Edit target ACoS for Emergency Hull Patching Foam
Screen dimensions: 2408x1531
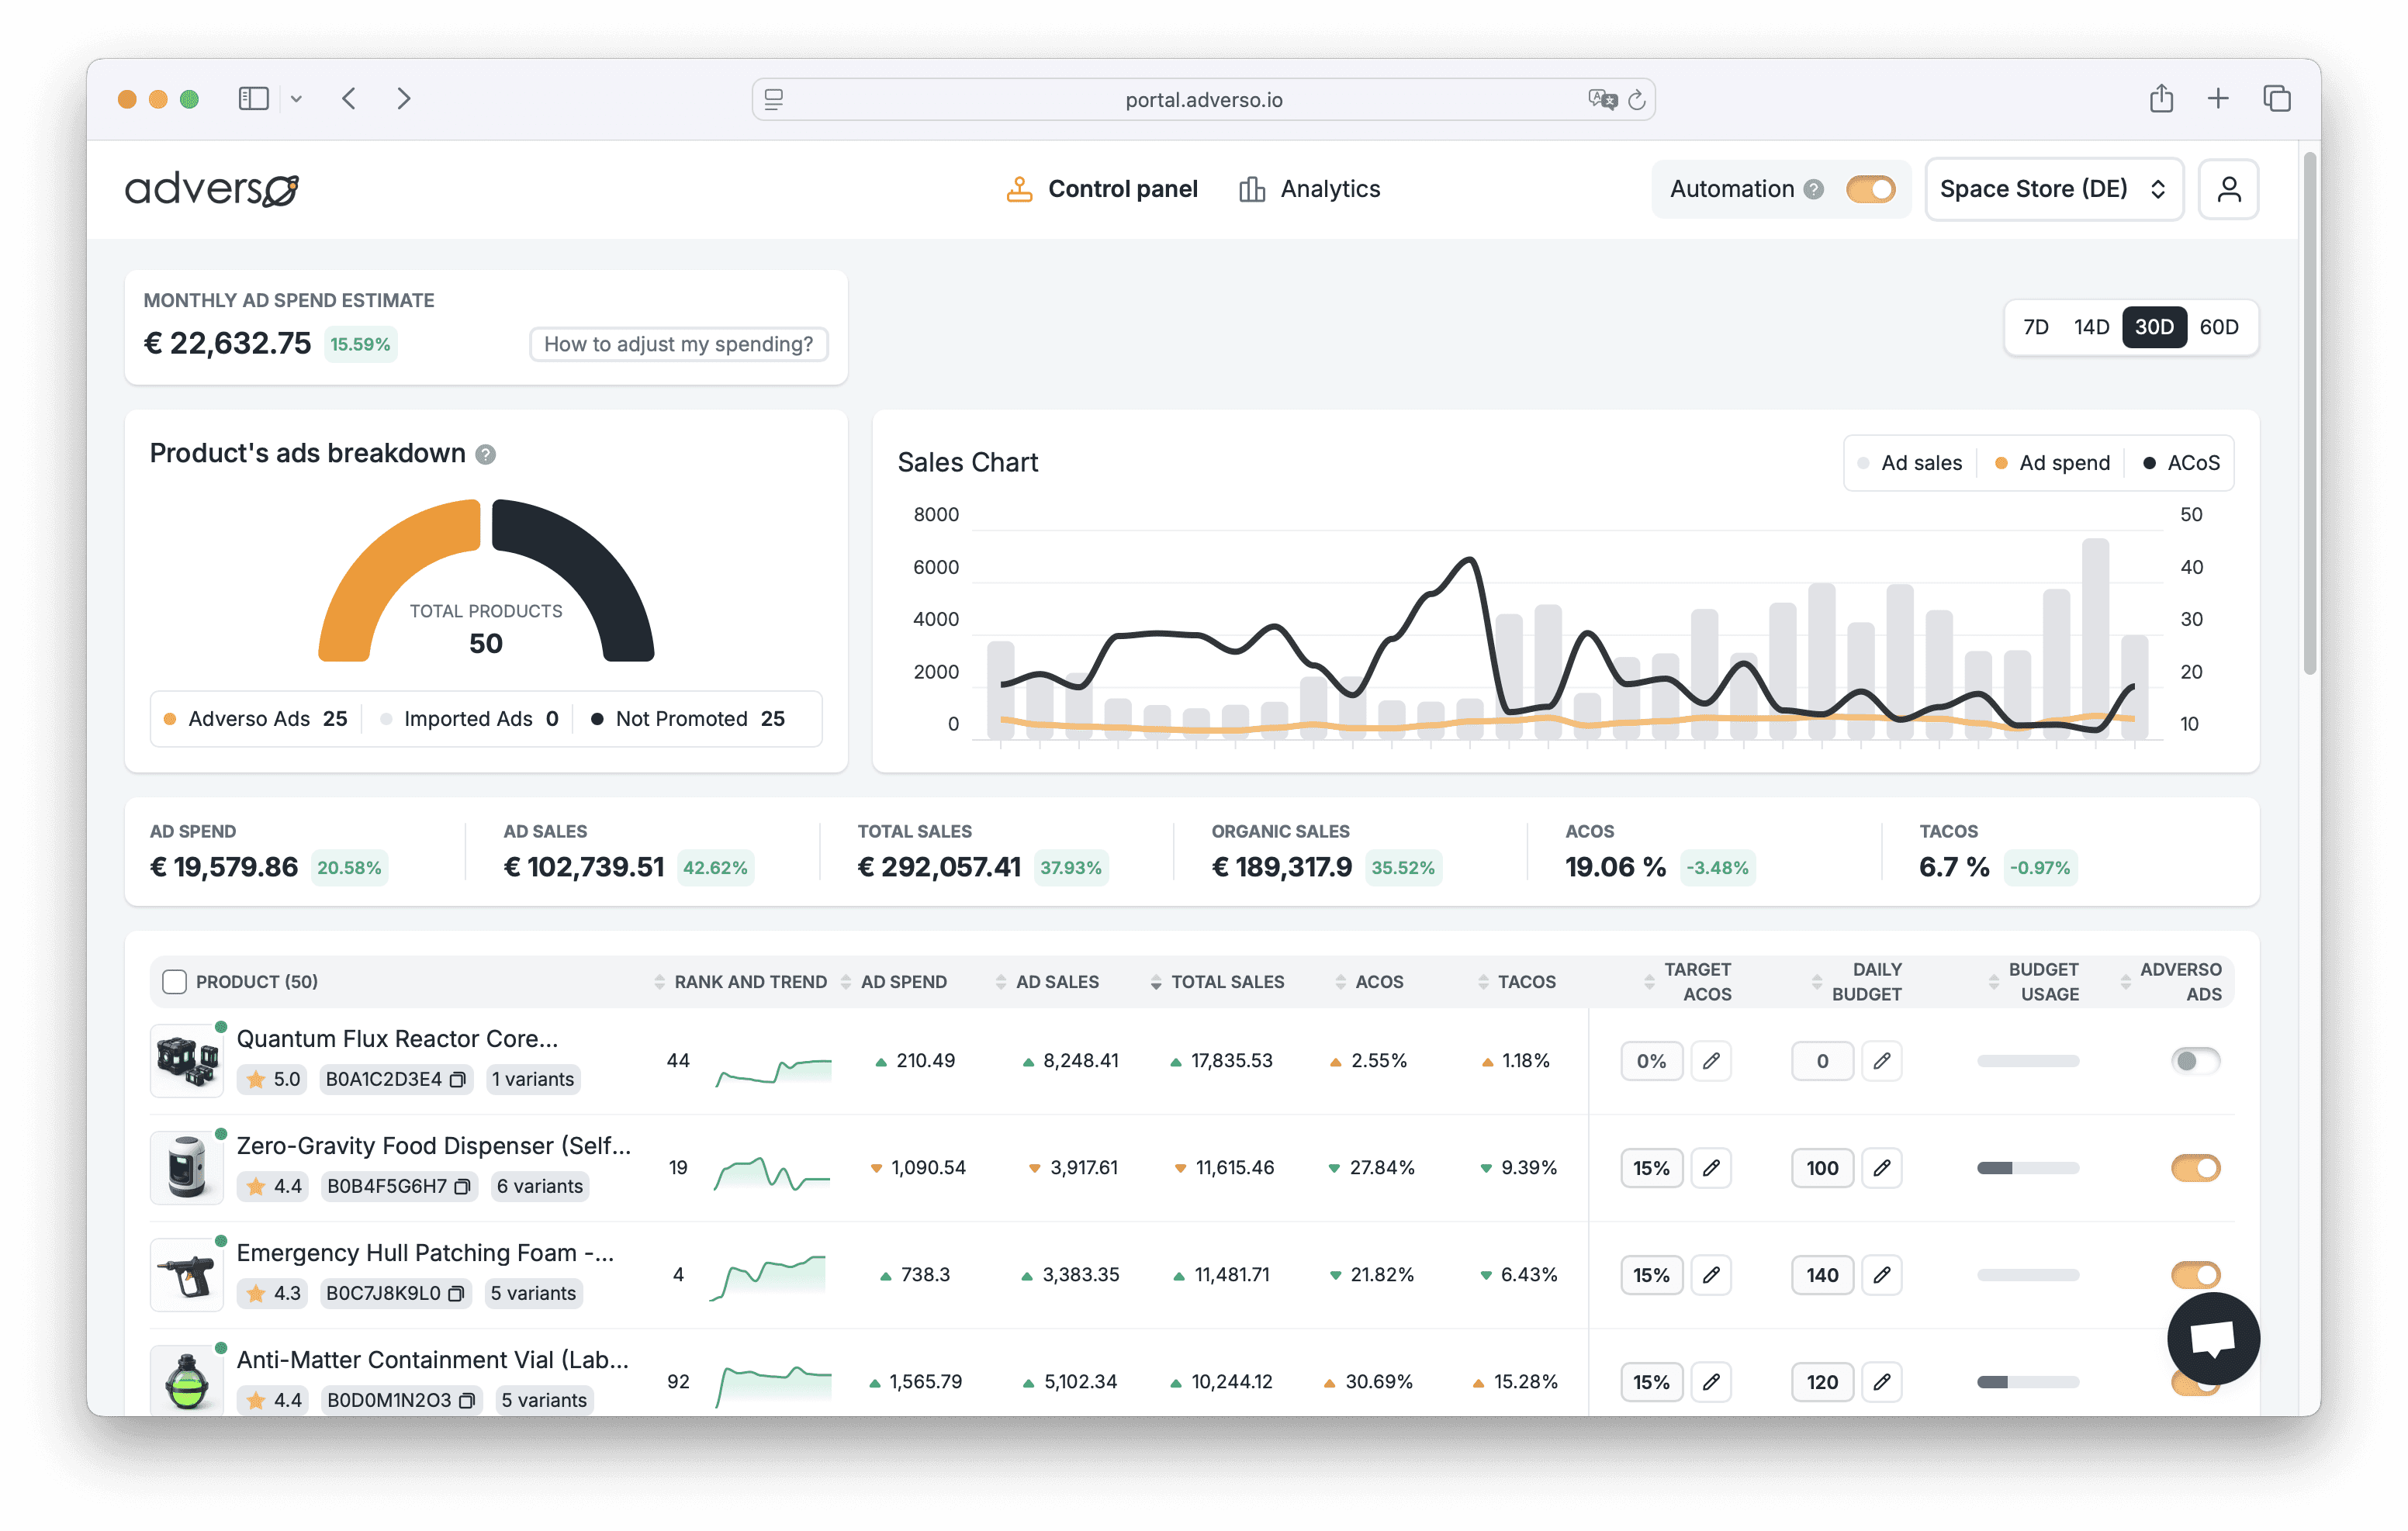point(1711,1274)
